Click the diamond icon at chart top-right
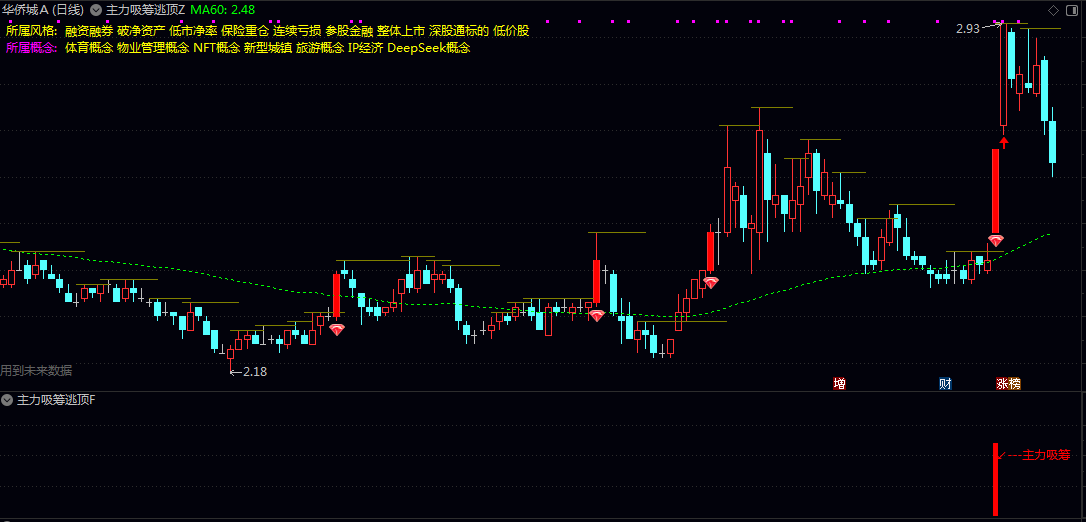This screenshot has width=1086, height=522. point(1053,10)
